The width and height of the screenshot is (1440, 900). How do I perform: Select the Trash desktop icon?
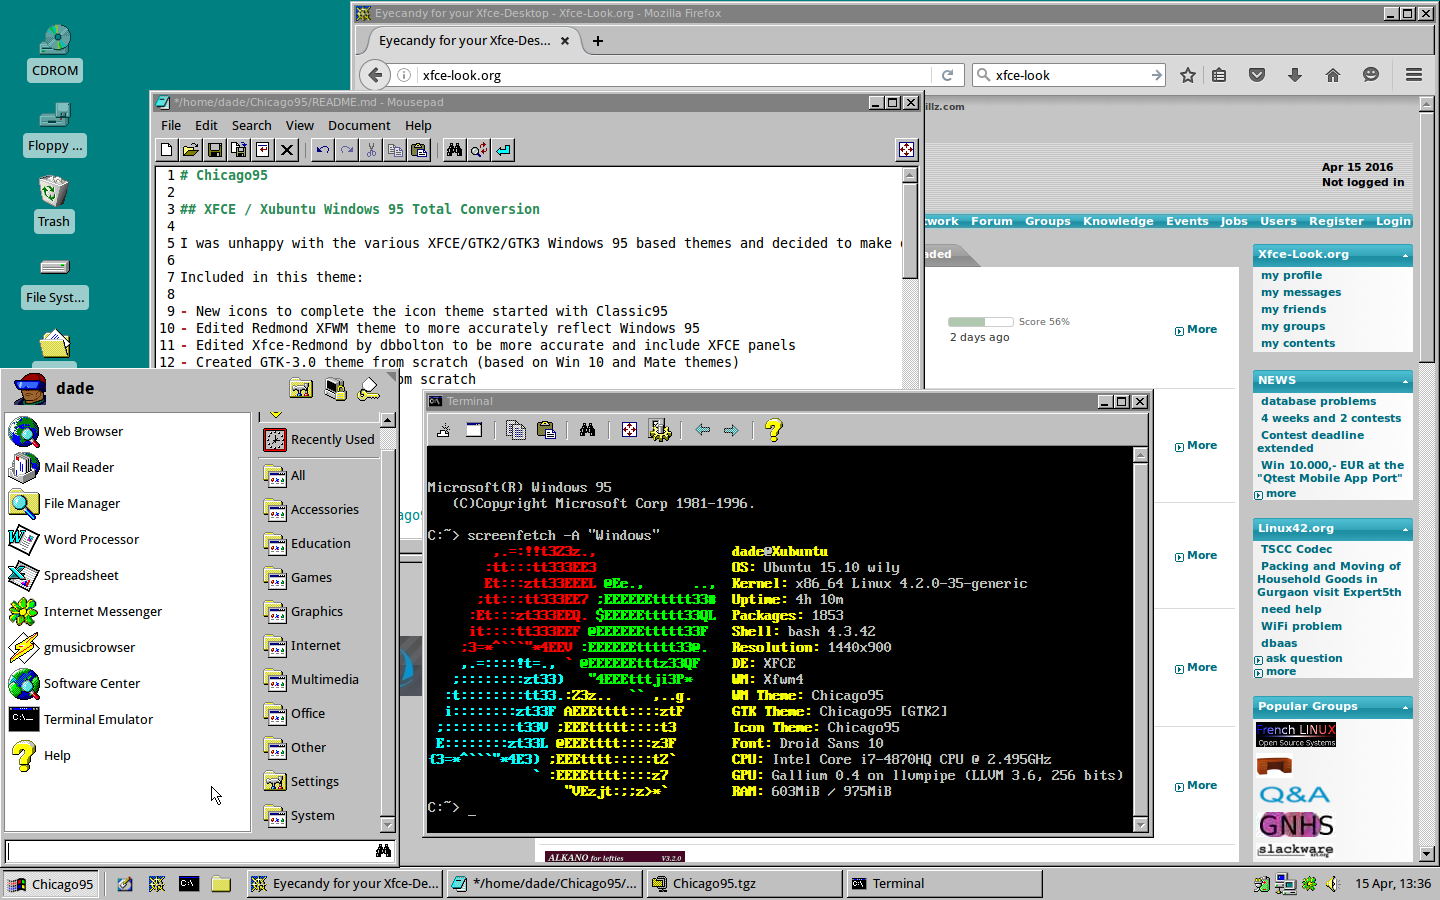54,203
